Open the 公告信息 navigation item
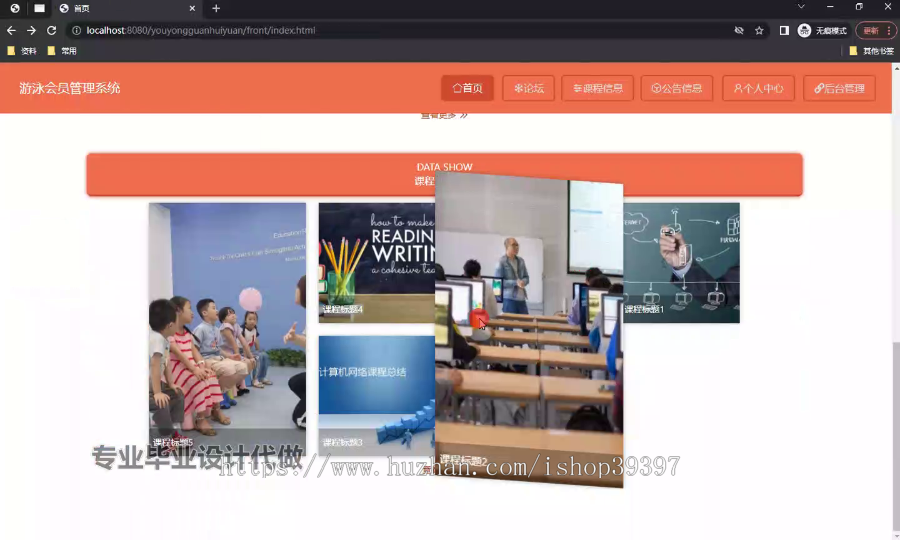Image resolution: width=900 pixels, height=540 pixels. pyautogui.click(x=677, y=88)
